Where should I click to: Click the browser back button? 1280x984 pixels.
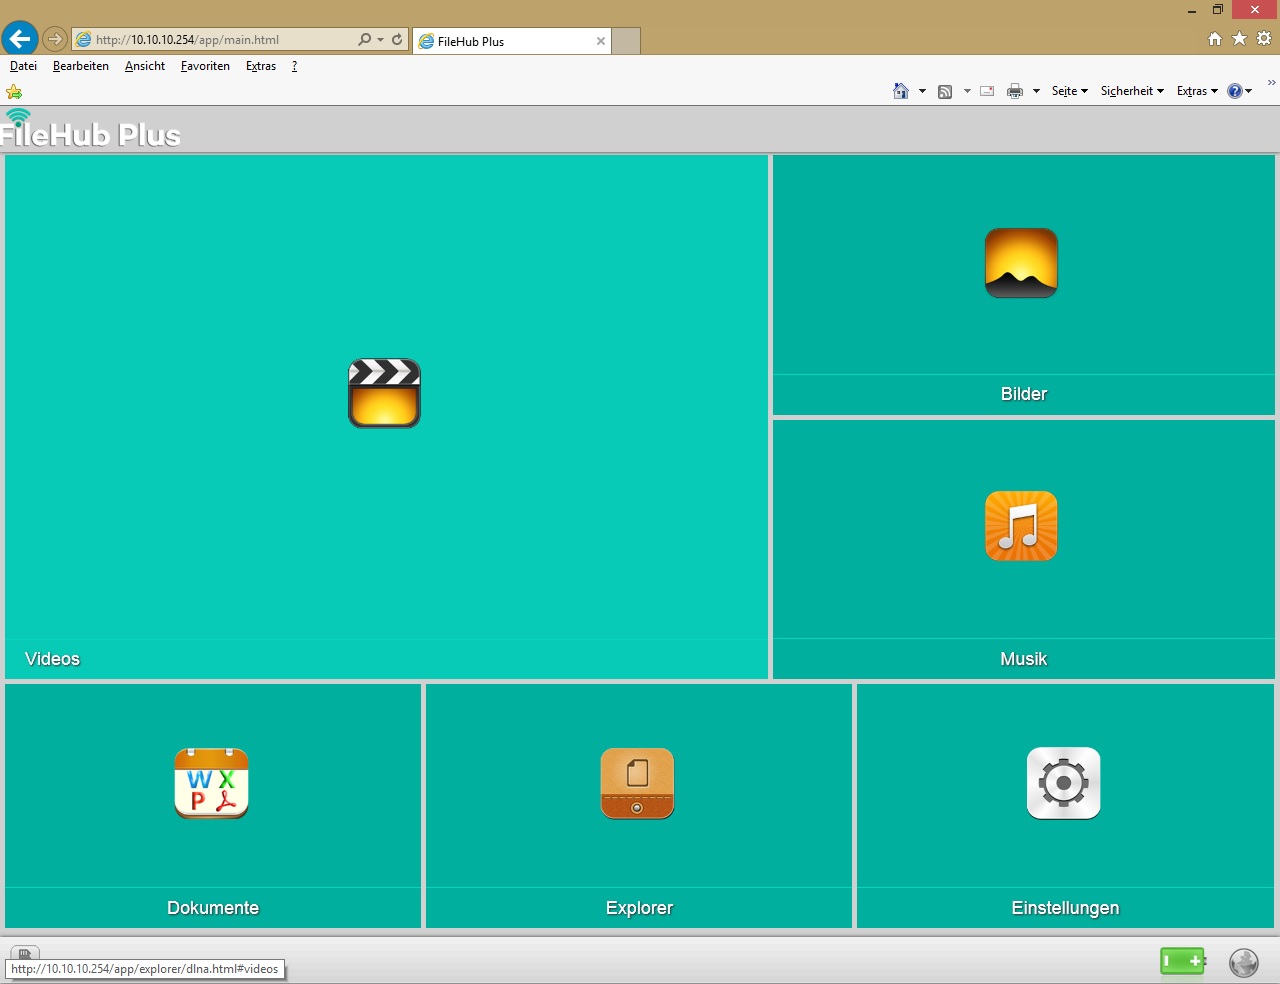(20, 39)
